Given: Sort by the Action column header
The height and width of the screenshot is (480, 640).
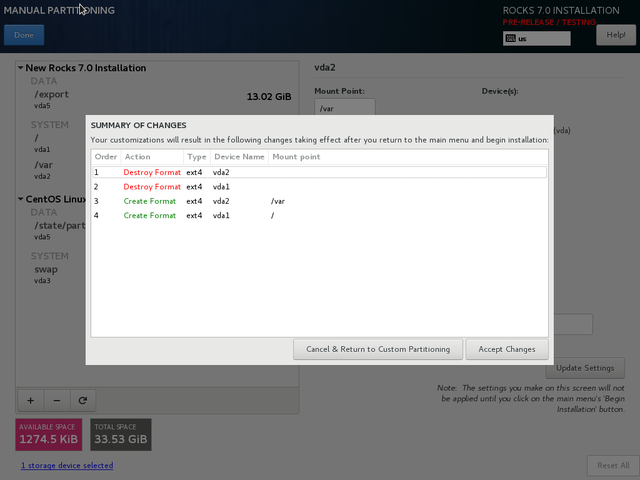Looking at the screenshot, I should pyautogui.click(x=151, y=157).
